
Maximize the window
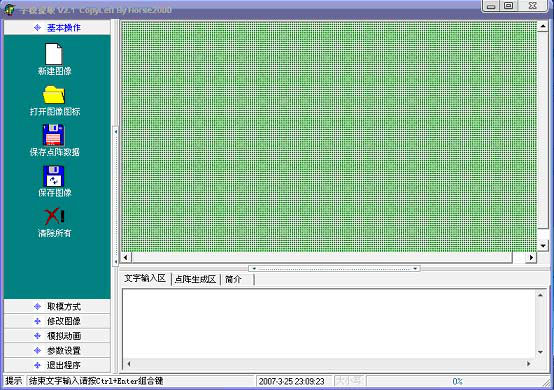[508, 6]
